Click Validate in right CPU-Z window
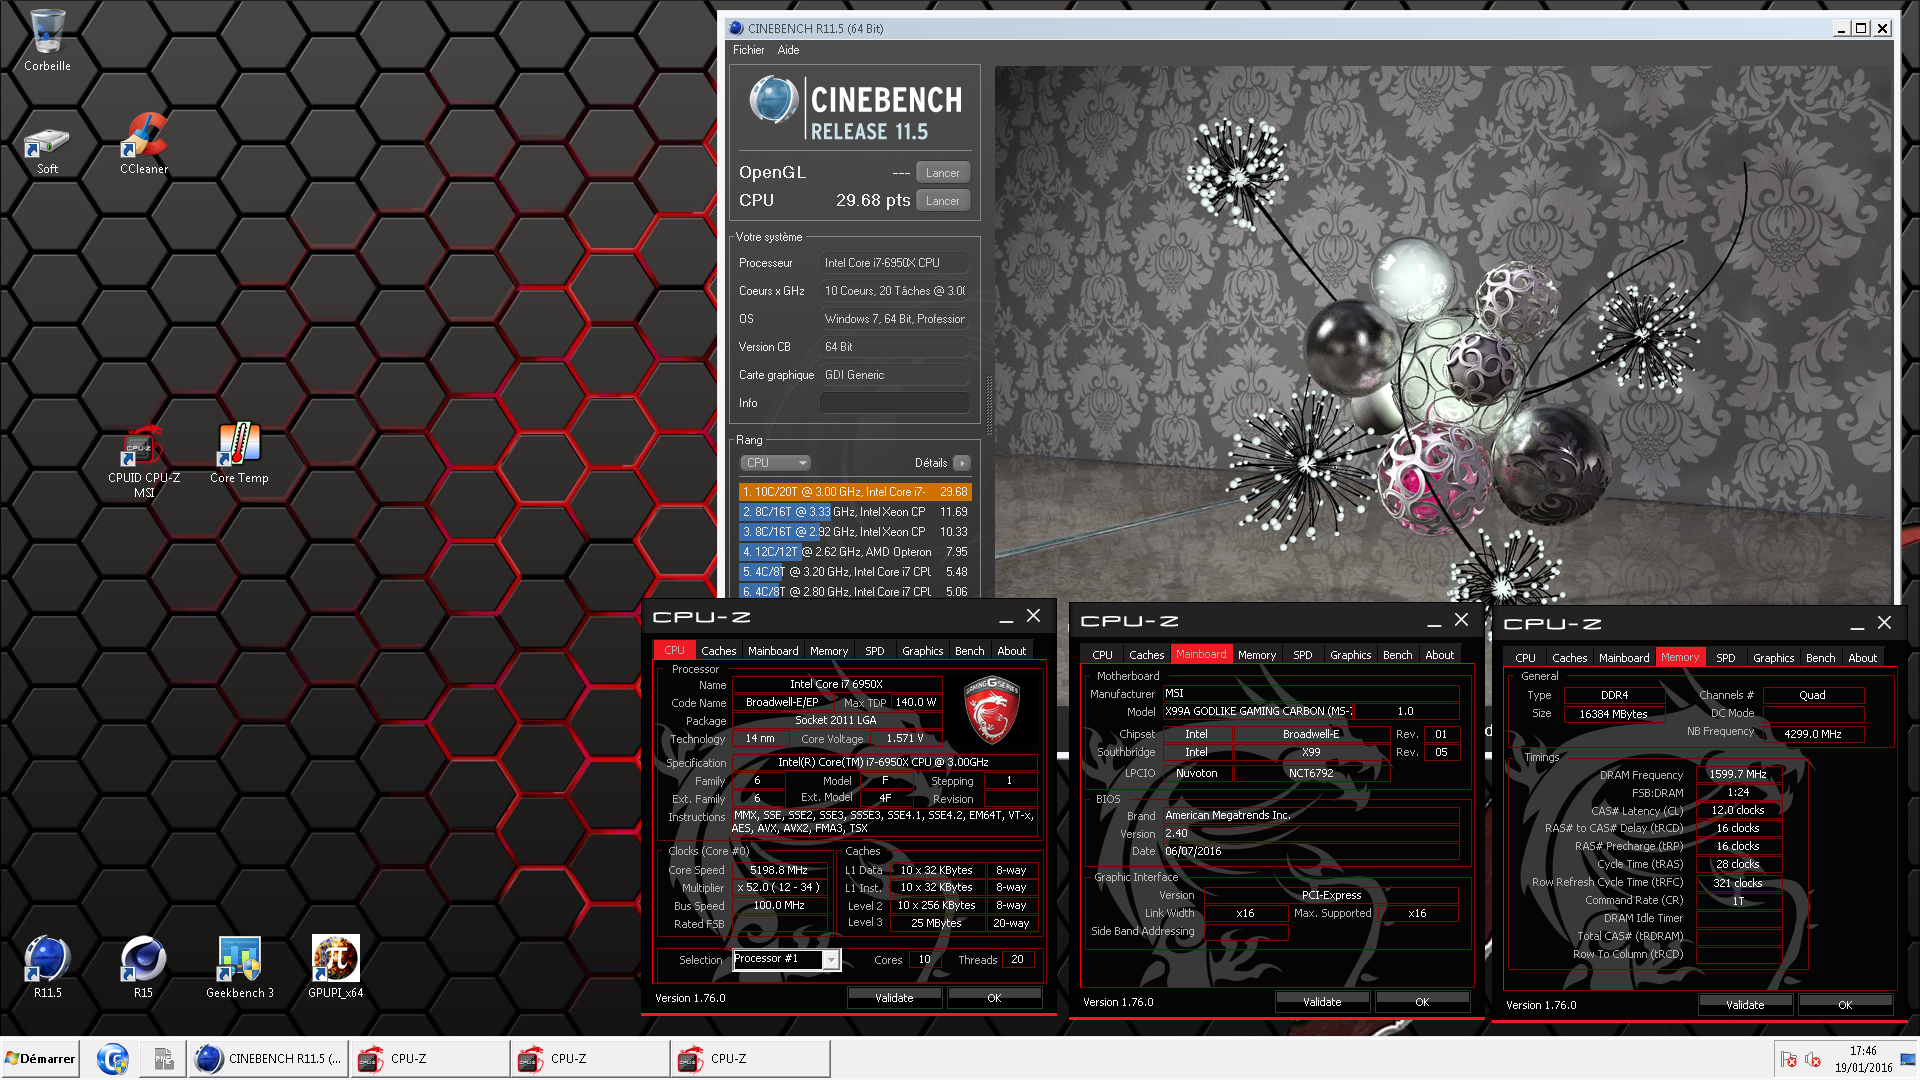Screen dimensions: 1920x1080 [x=1745, y=1005]
